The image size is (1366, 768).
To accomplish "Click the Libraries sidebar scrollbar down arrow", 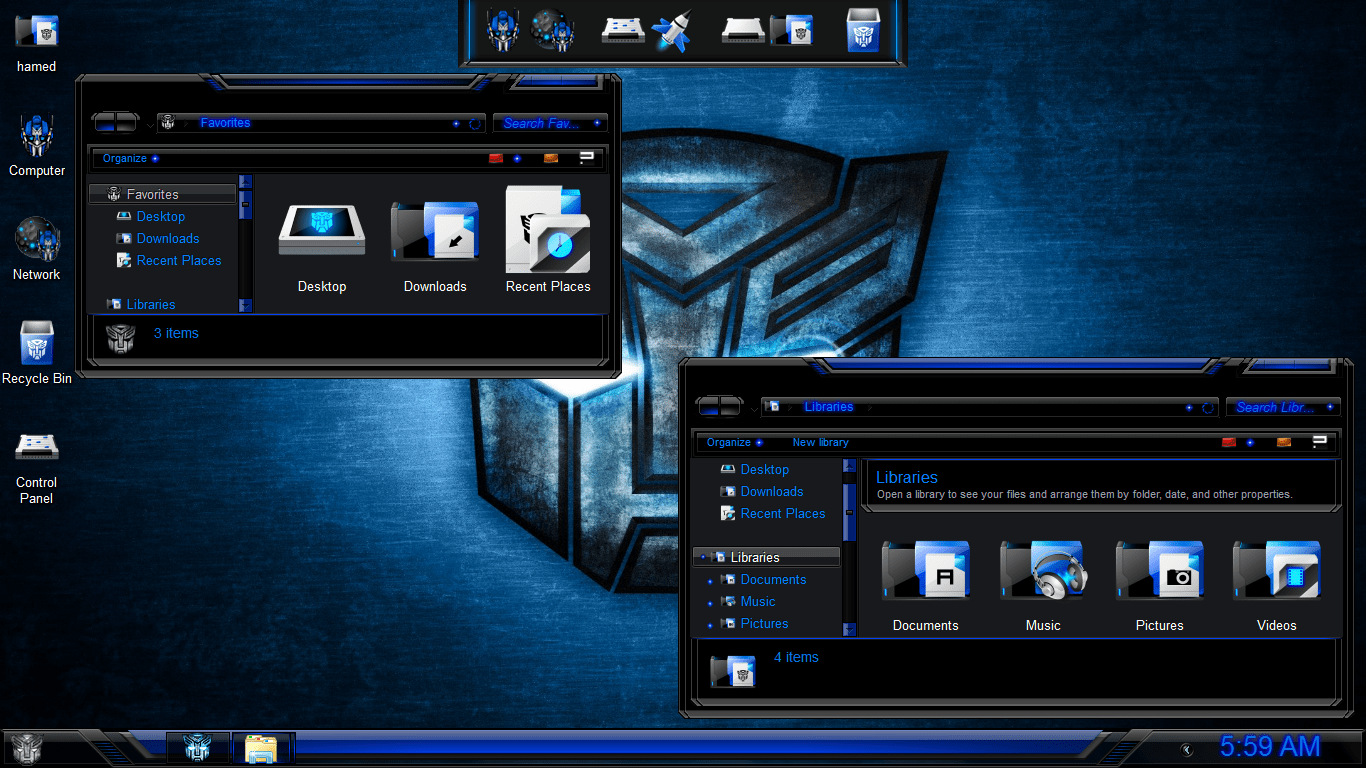I will [x=850, y=630].
